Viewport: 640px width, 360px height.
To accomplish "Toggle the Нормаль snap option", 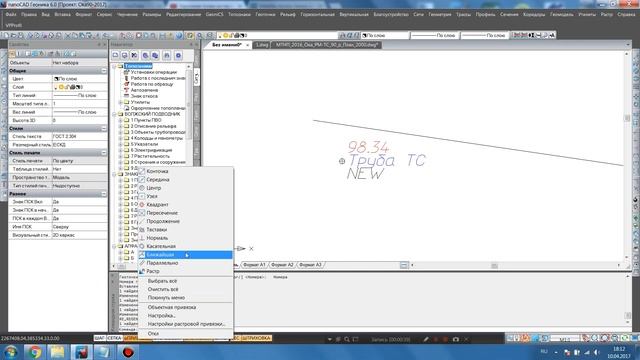I will coord(186,238).
